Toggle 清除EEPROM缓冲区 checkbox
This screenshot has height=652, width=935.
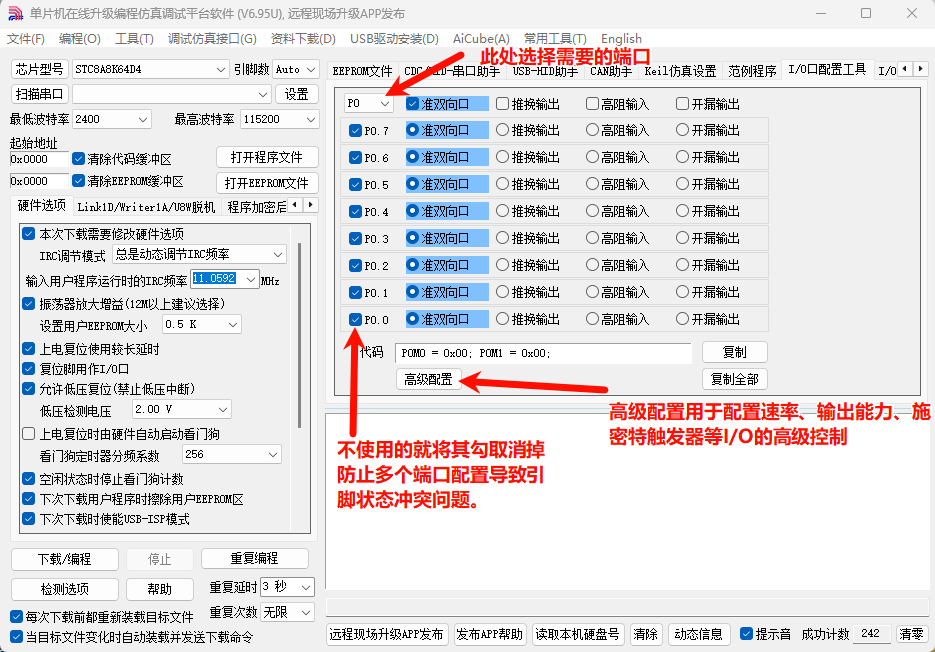(78, 180)
